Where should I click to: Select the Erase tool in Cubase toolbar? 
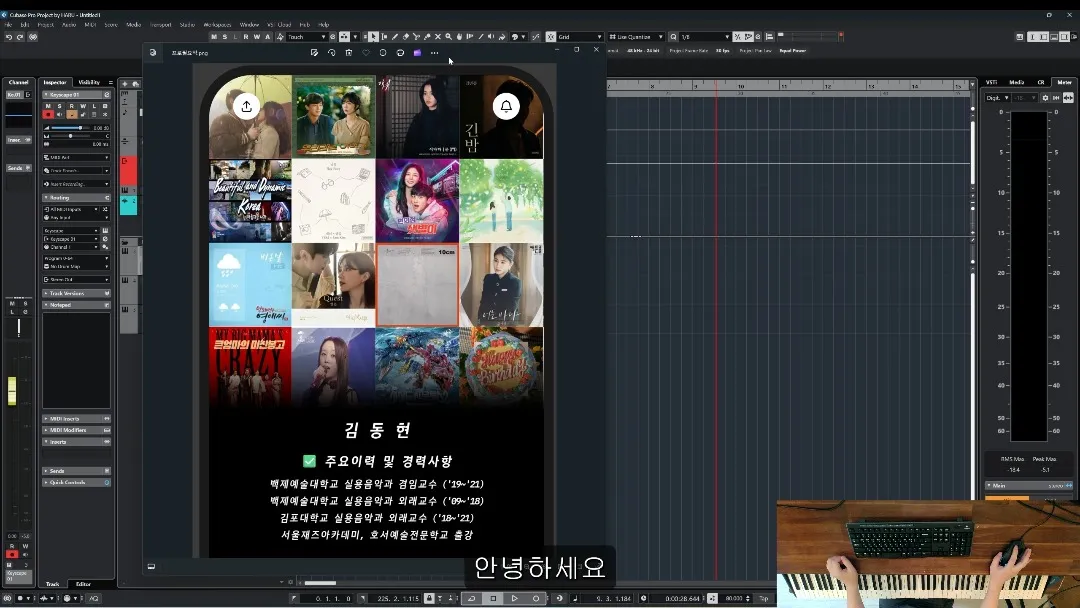coord(406,36)
